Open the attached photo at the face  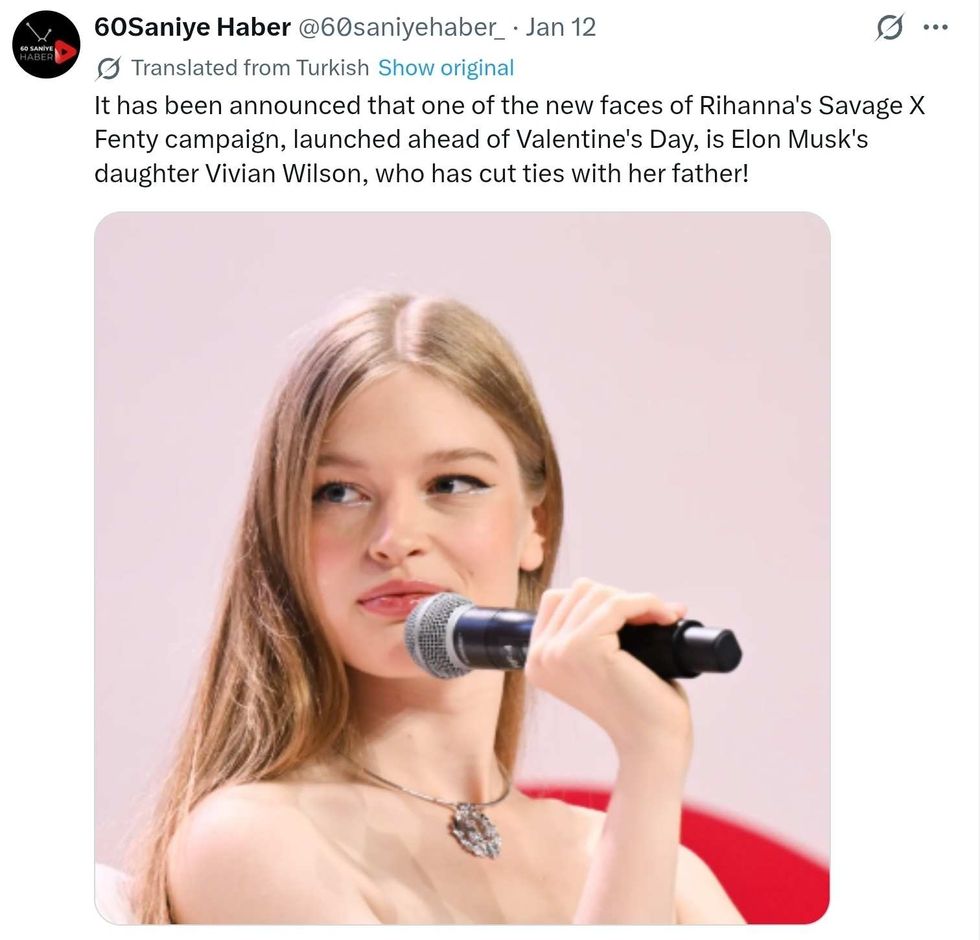[x=420, y=500]
